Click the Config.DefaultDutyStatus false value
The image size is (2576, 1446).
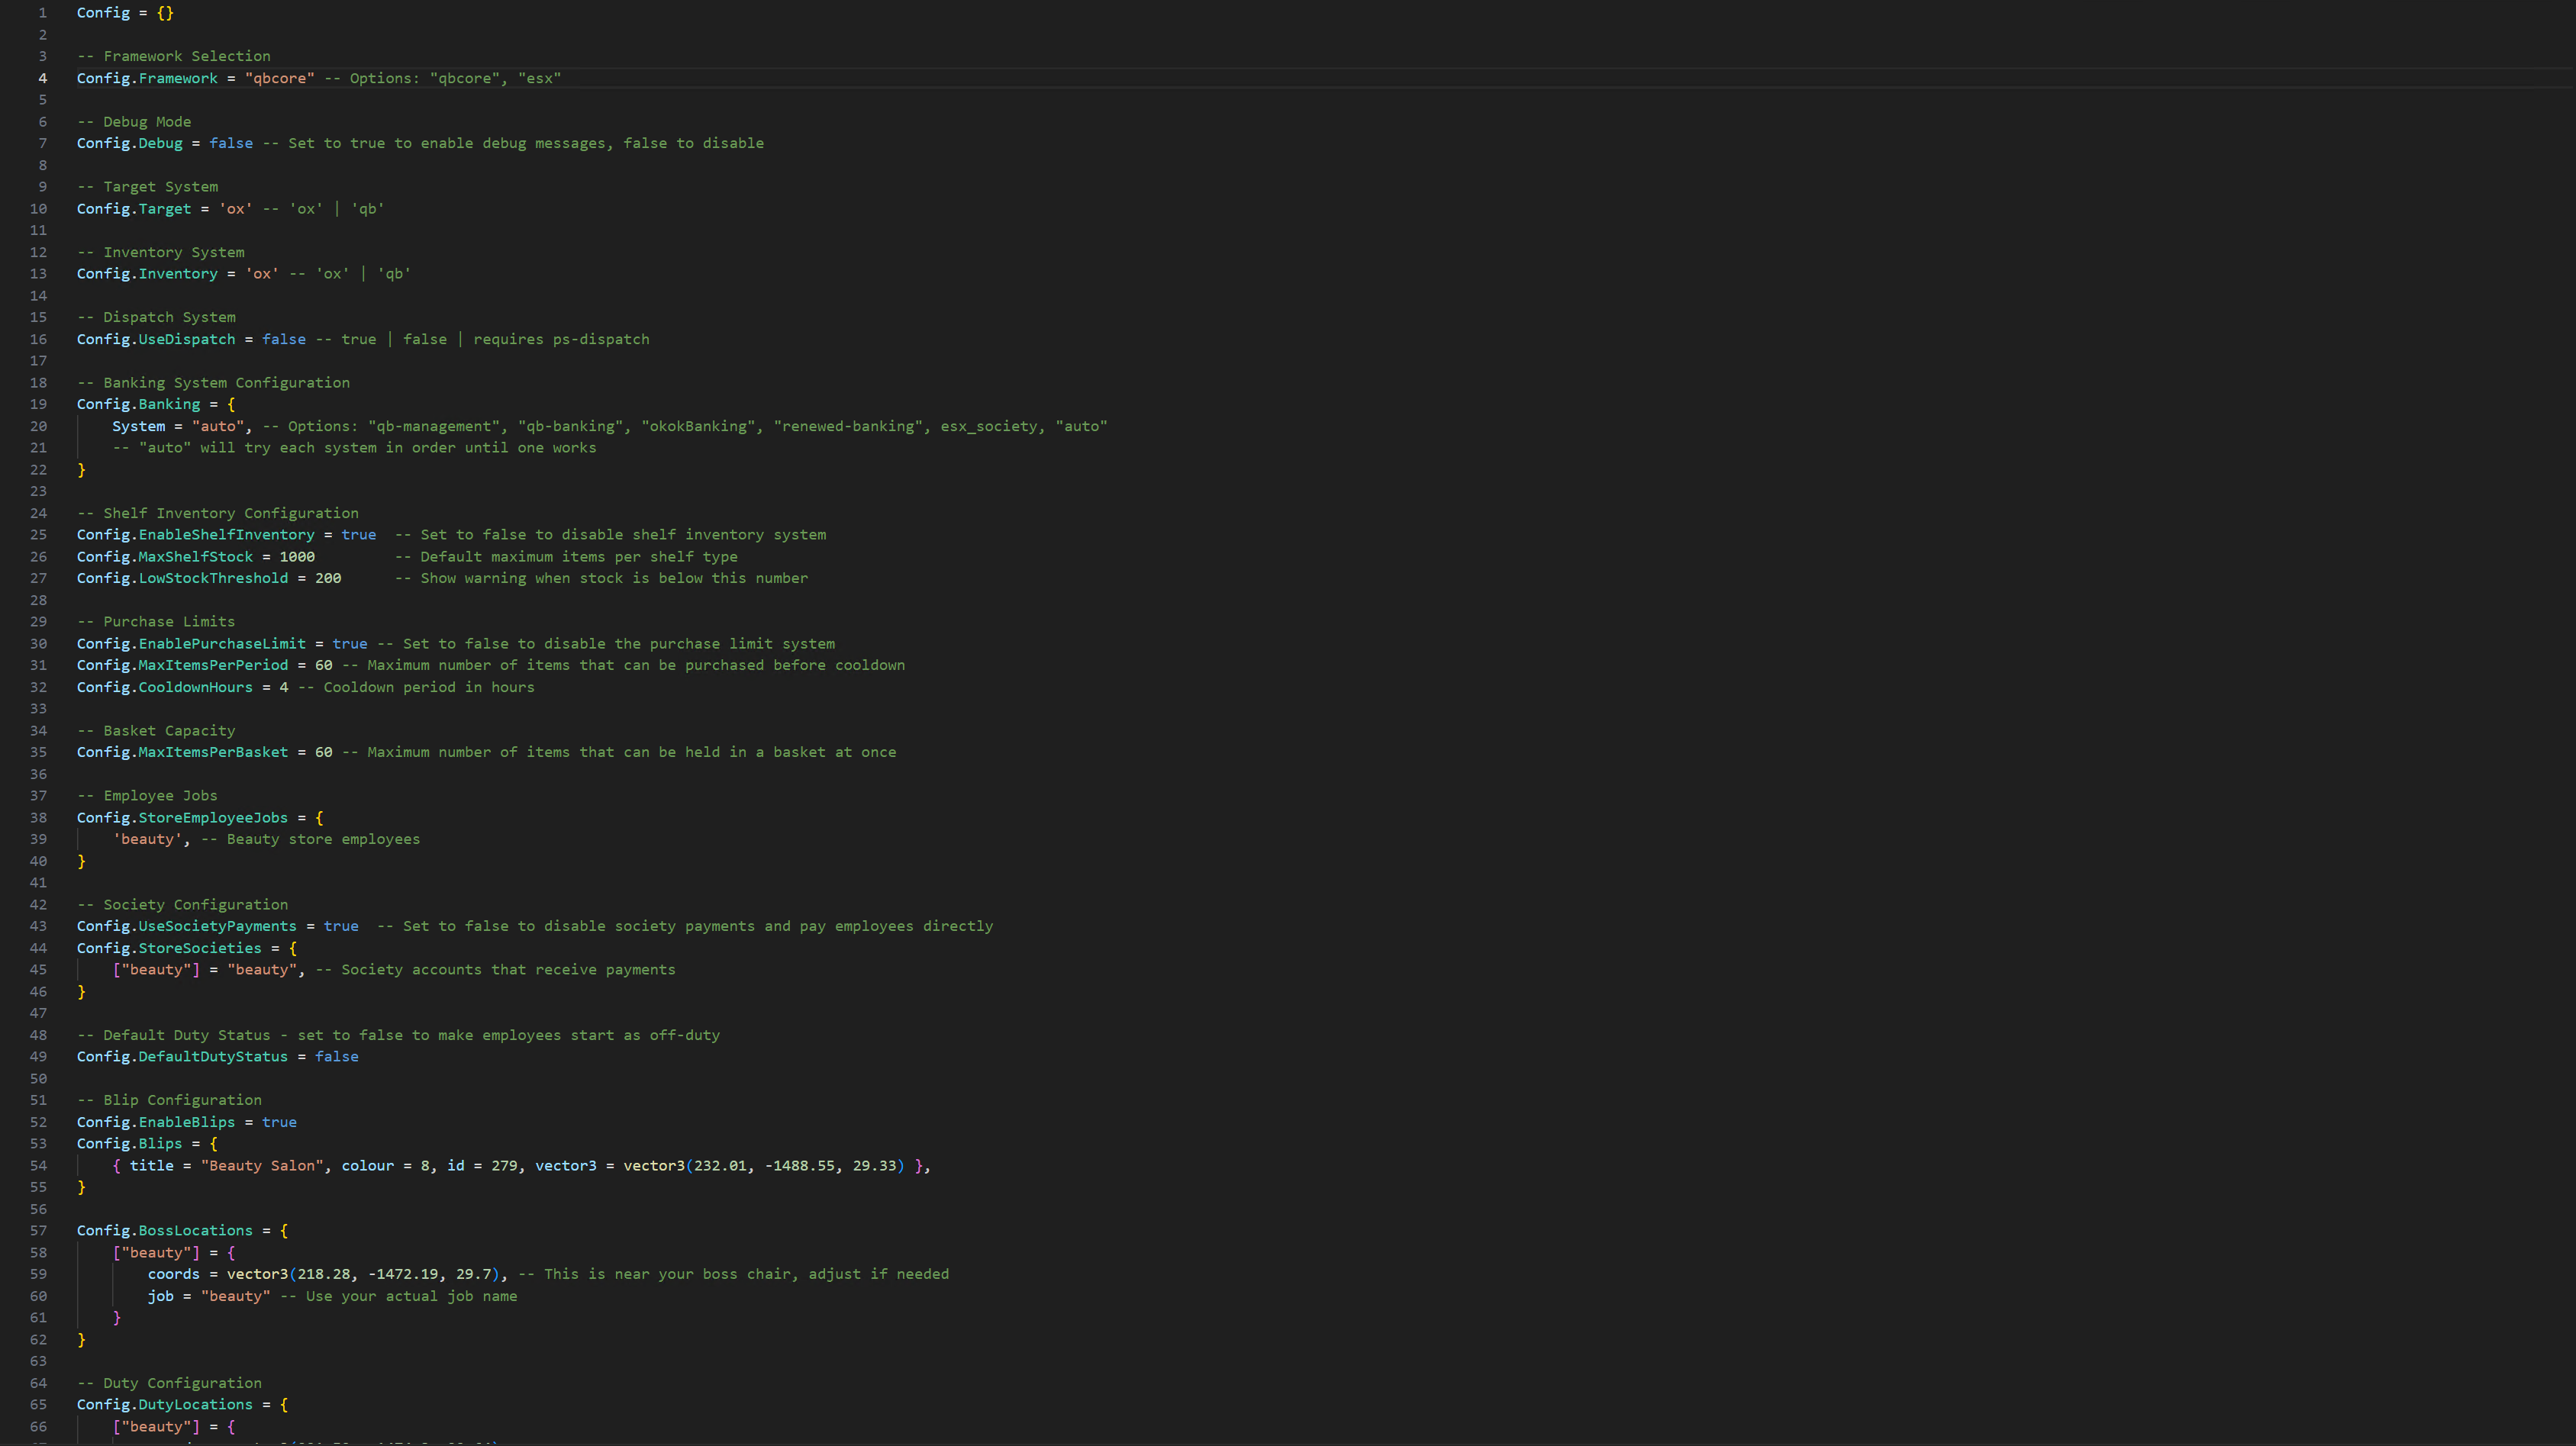[x=336, y=1057]
